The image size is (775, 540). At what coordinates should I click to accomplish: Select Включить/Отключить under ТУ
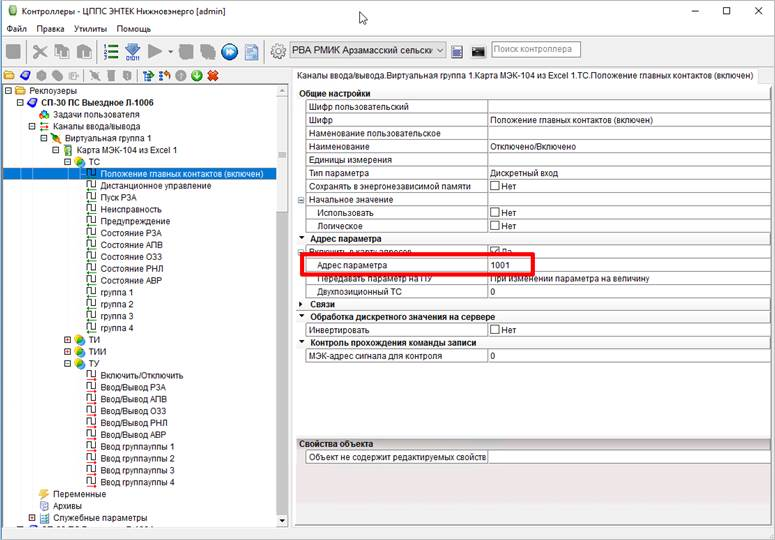click(141, 375)
